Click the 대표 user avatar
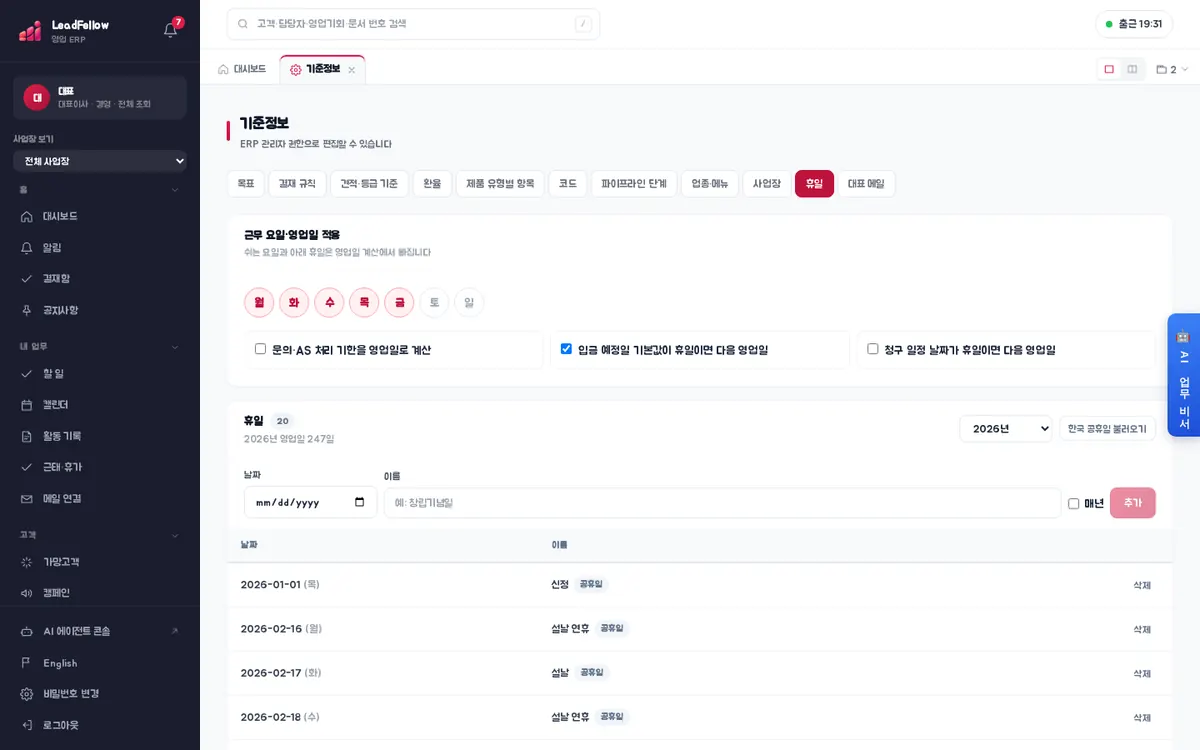This screenshot has height=750, width=1200. 37,97
